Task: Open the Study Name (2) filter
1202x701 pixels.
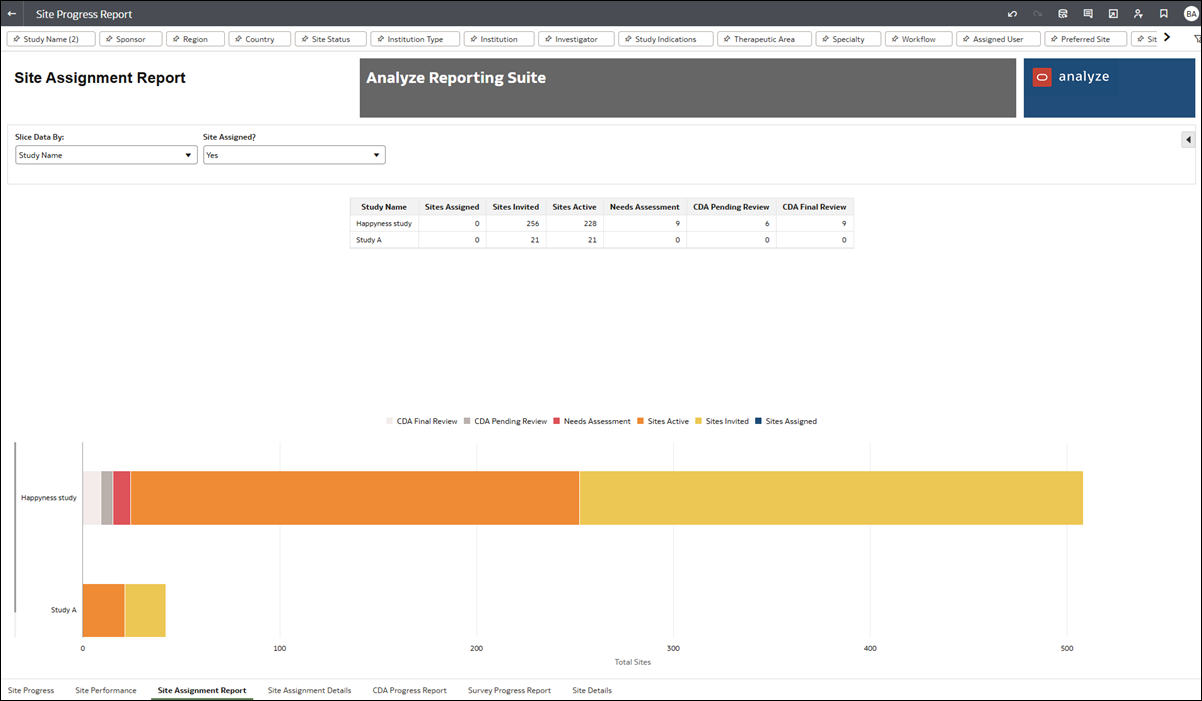Action: click(x=51, y=39)
